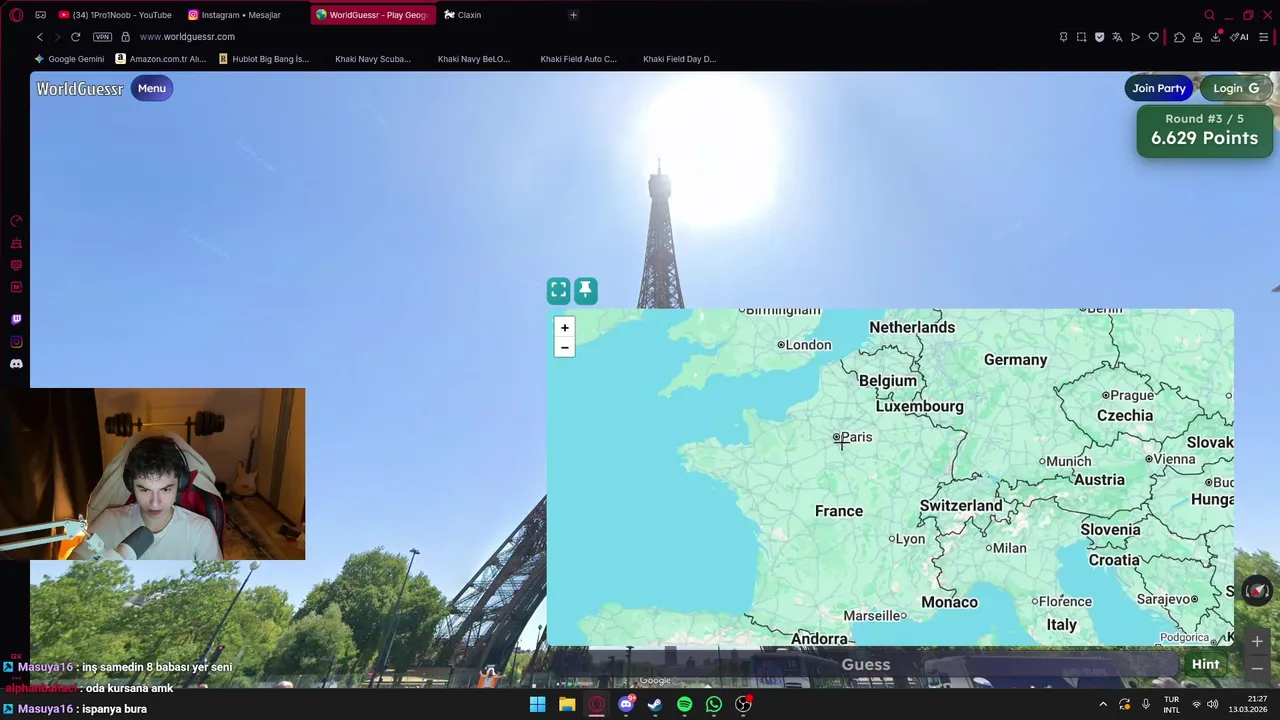1280x720 pixels.
Task: Open Easy Setup settings icon
Action: click(1264, 37)
